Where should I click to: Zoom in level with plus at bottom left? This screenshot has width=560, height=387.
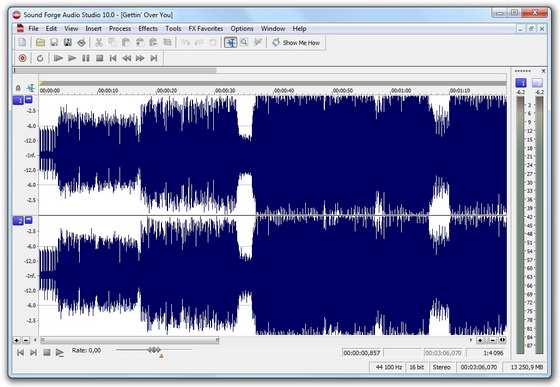(16, 340)
